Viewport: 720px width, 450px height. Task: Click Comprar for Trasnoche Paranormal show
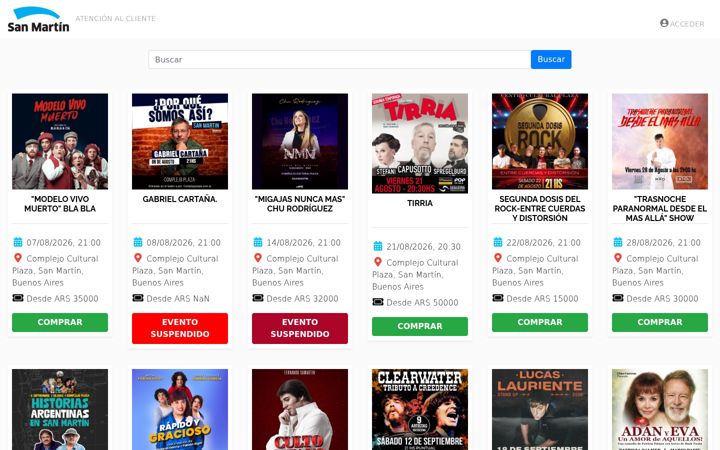pos(660,322)
